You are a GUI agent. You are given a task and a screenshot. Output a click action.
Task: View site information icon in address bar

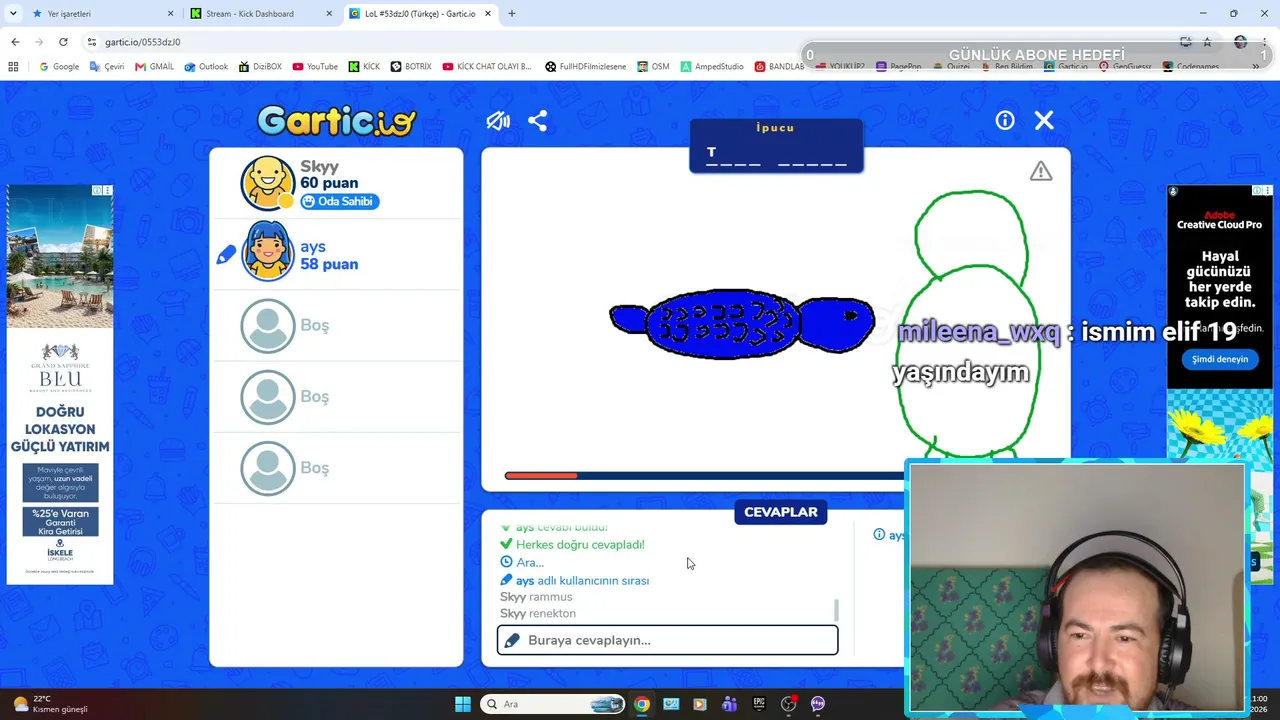[92, 42]
